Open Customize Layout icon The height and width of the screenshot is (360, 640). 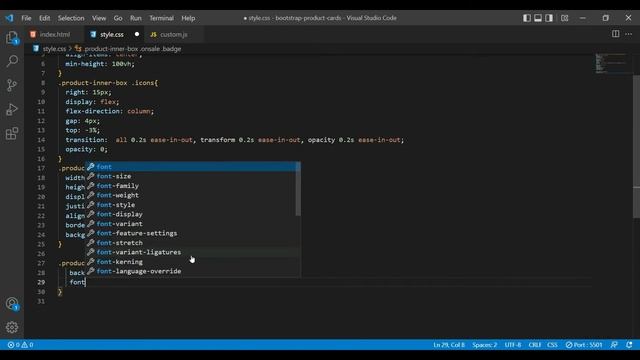coord(564,18)
